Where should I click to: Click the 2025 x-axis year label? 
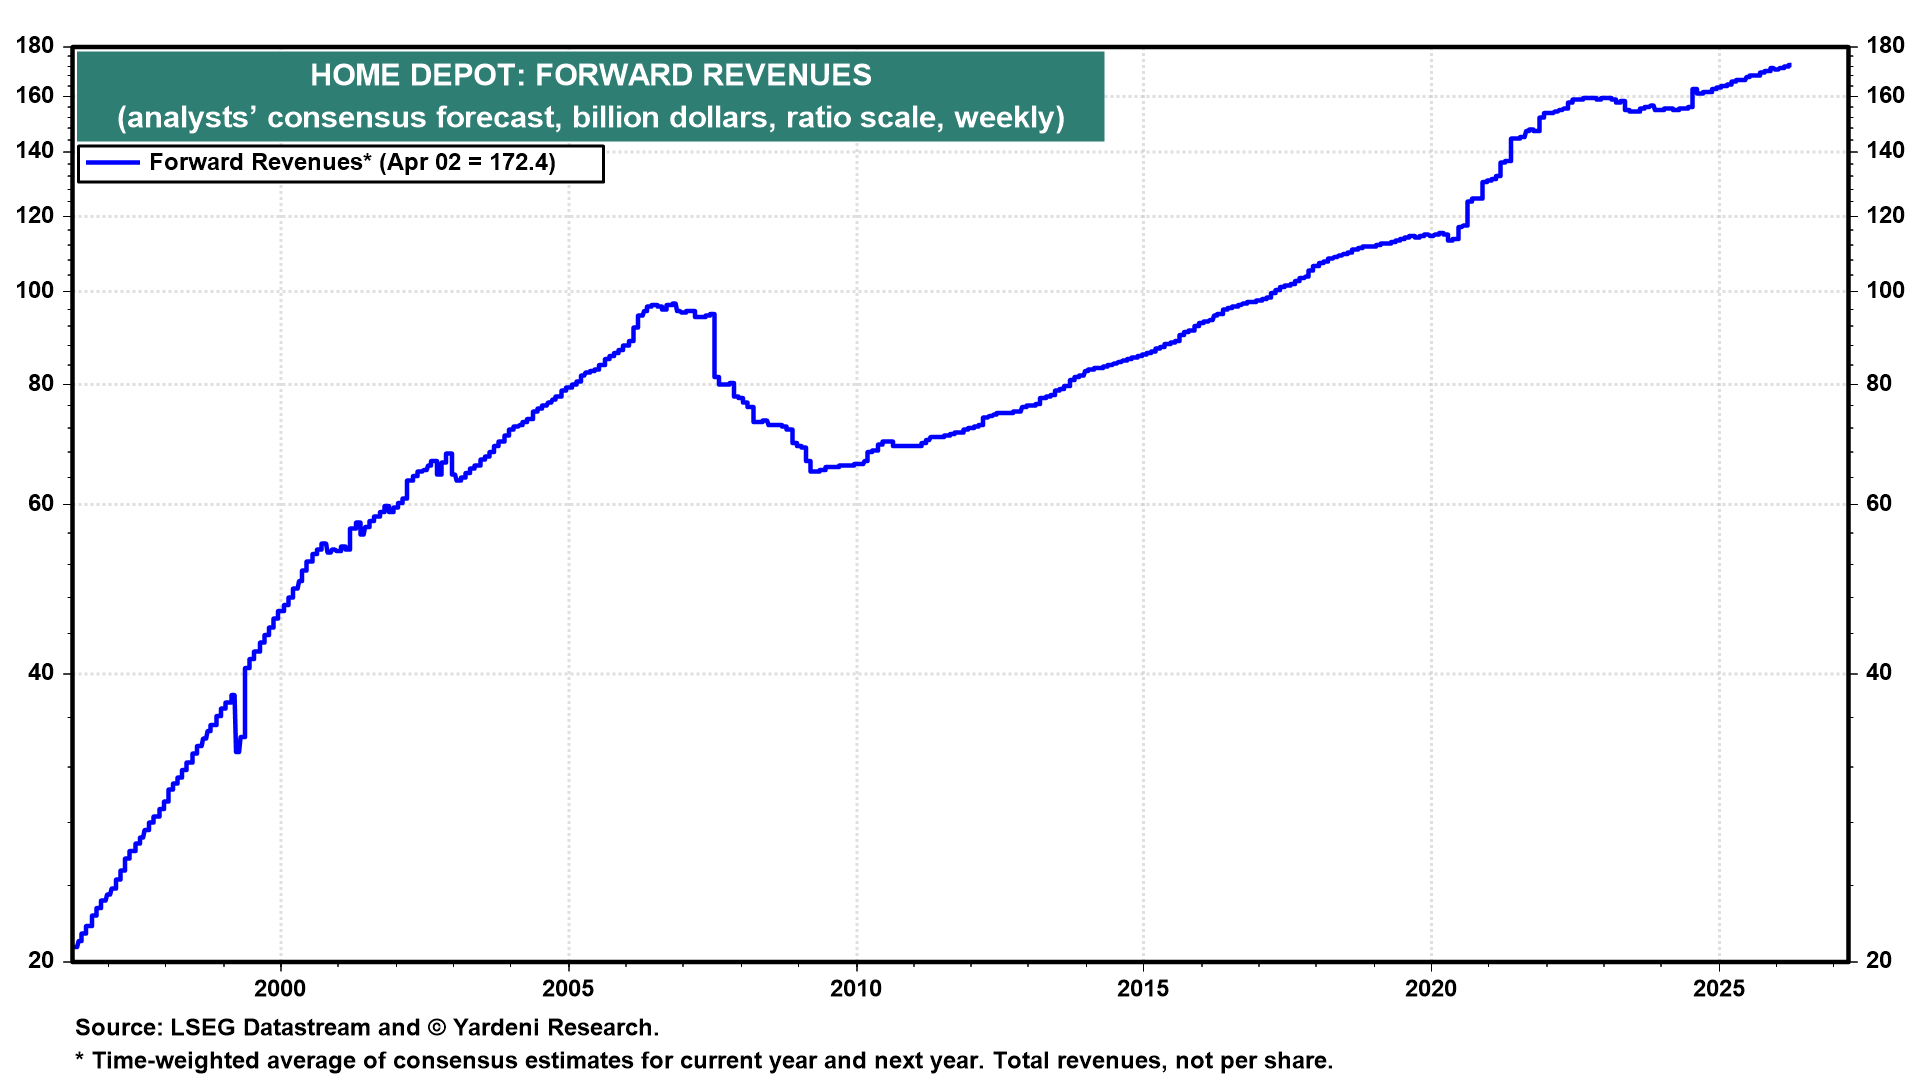pyautogui.click(x=1718, y=989)
